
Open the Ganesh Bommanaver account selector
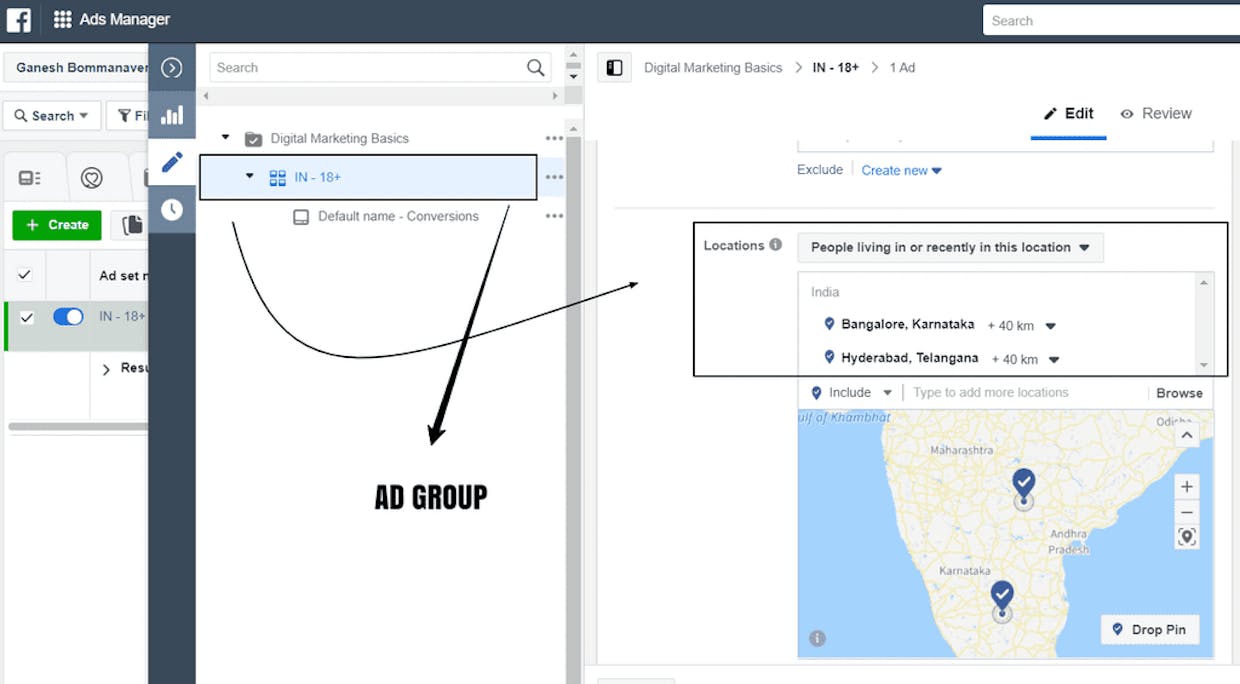[x=77, y=68]
